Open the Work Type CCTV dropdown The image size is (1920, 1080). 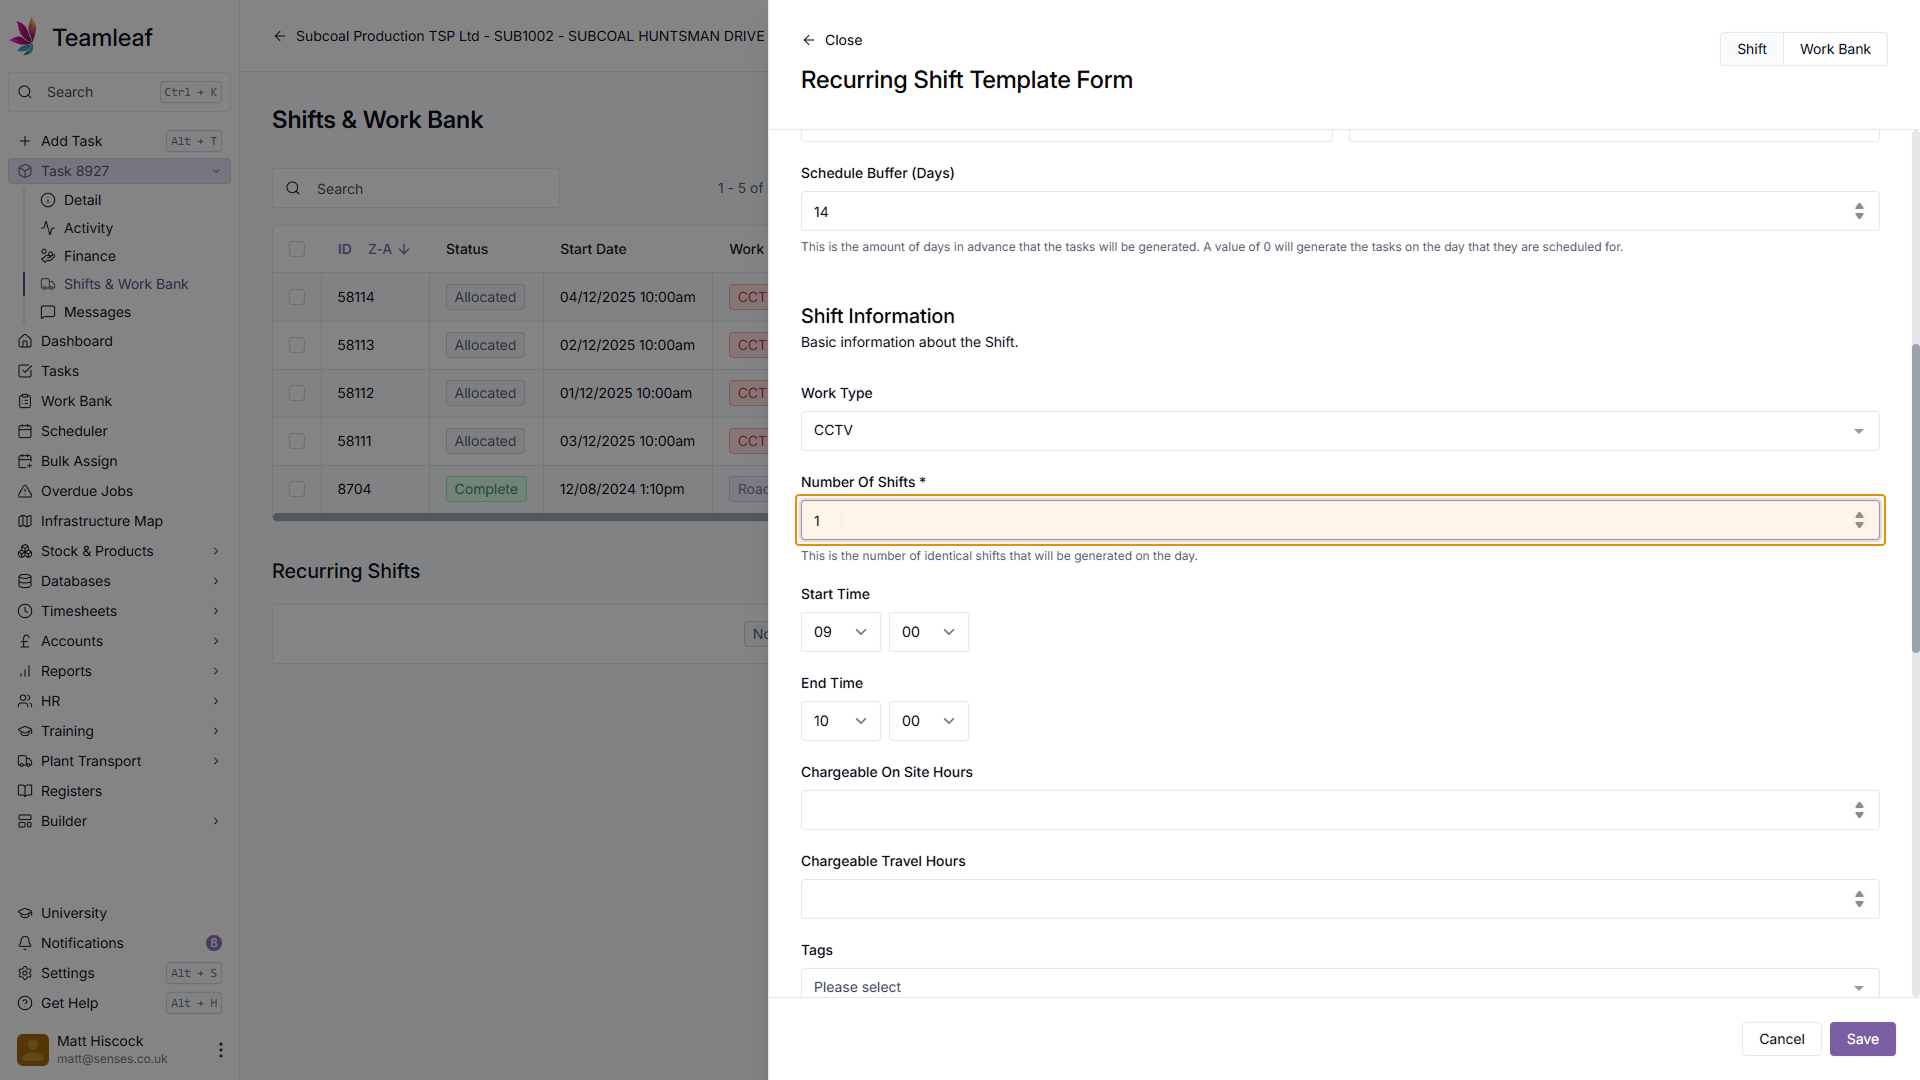tap(1339, 431)
